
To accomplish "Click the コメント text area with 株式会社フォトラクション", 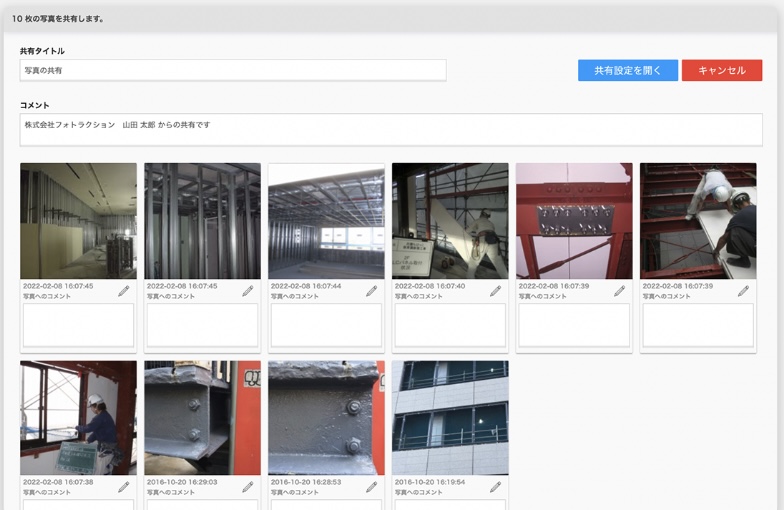I will click(x=391, y=130).
